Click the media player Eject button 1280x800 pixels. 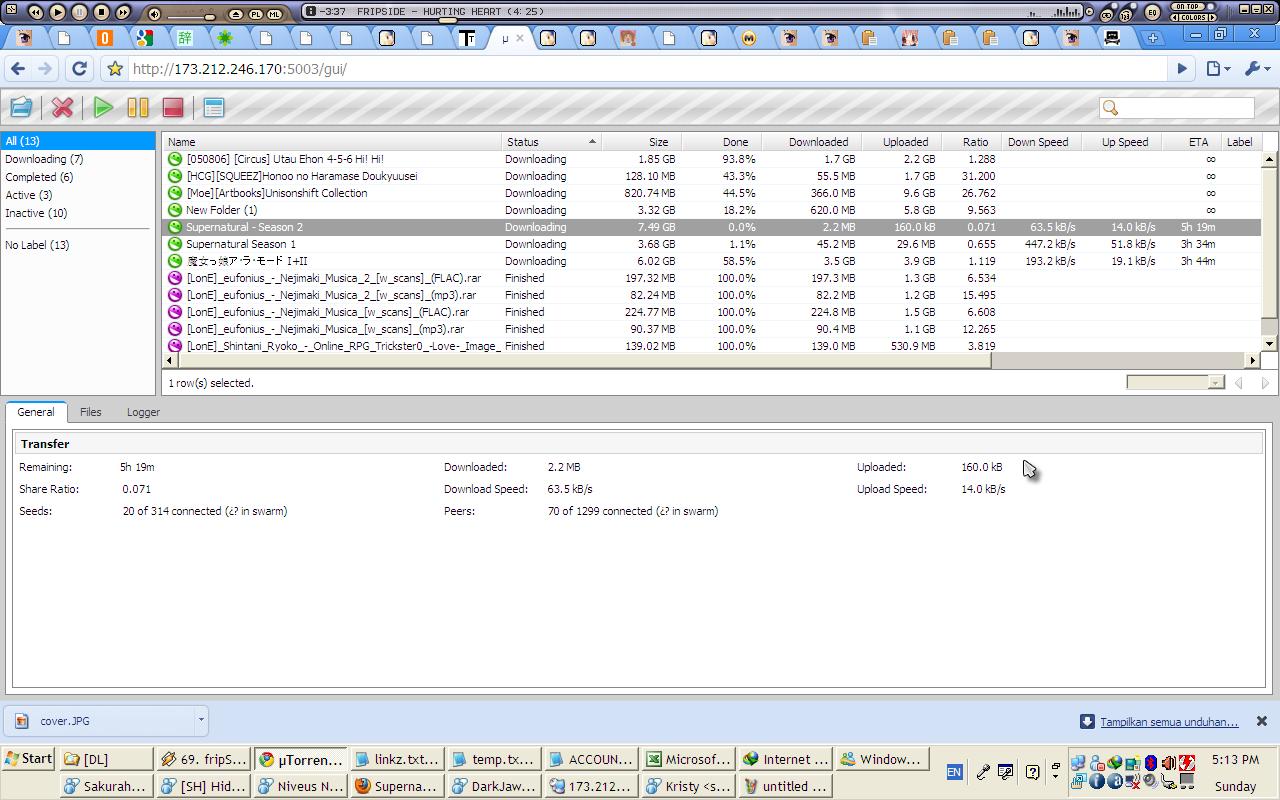click(236, 14)
